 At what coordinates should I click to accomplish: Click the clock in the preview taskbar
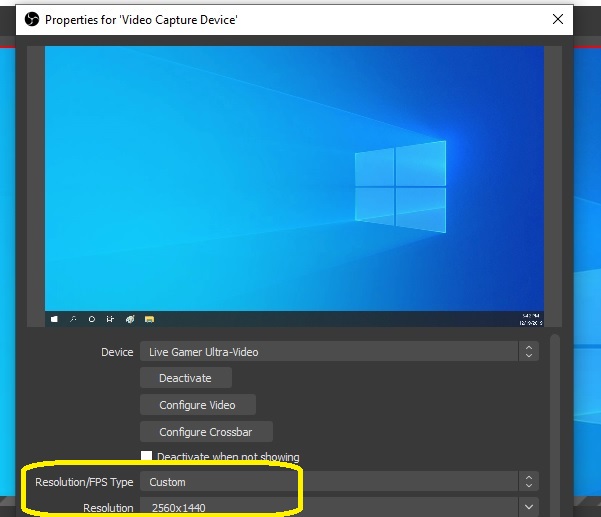[x=528, y=319]
